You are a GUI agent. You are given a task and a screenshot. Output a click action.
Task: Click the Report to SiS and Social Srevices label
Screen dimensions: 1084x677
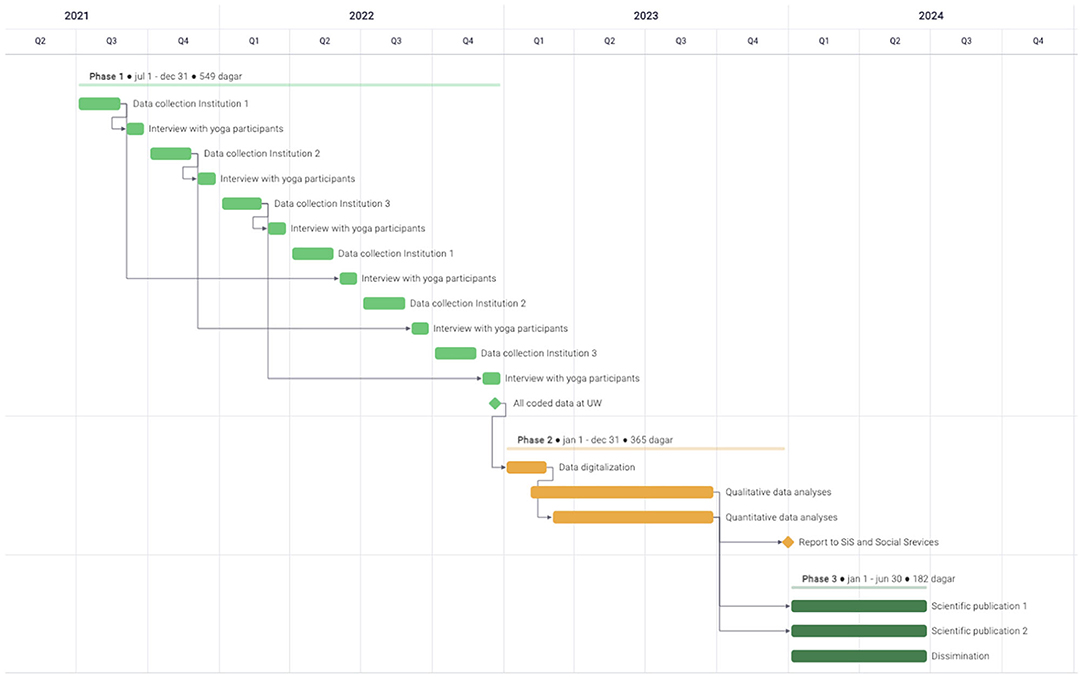(869, 542)
